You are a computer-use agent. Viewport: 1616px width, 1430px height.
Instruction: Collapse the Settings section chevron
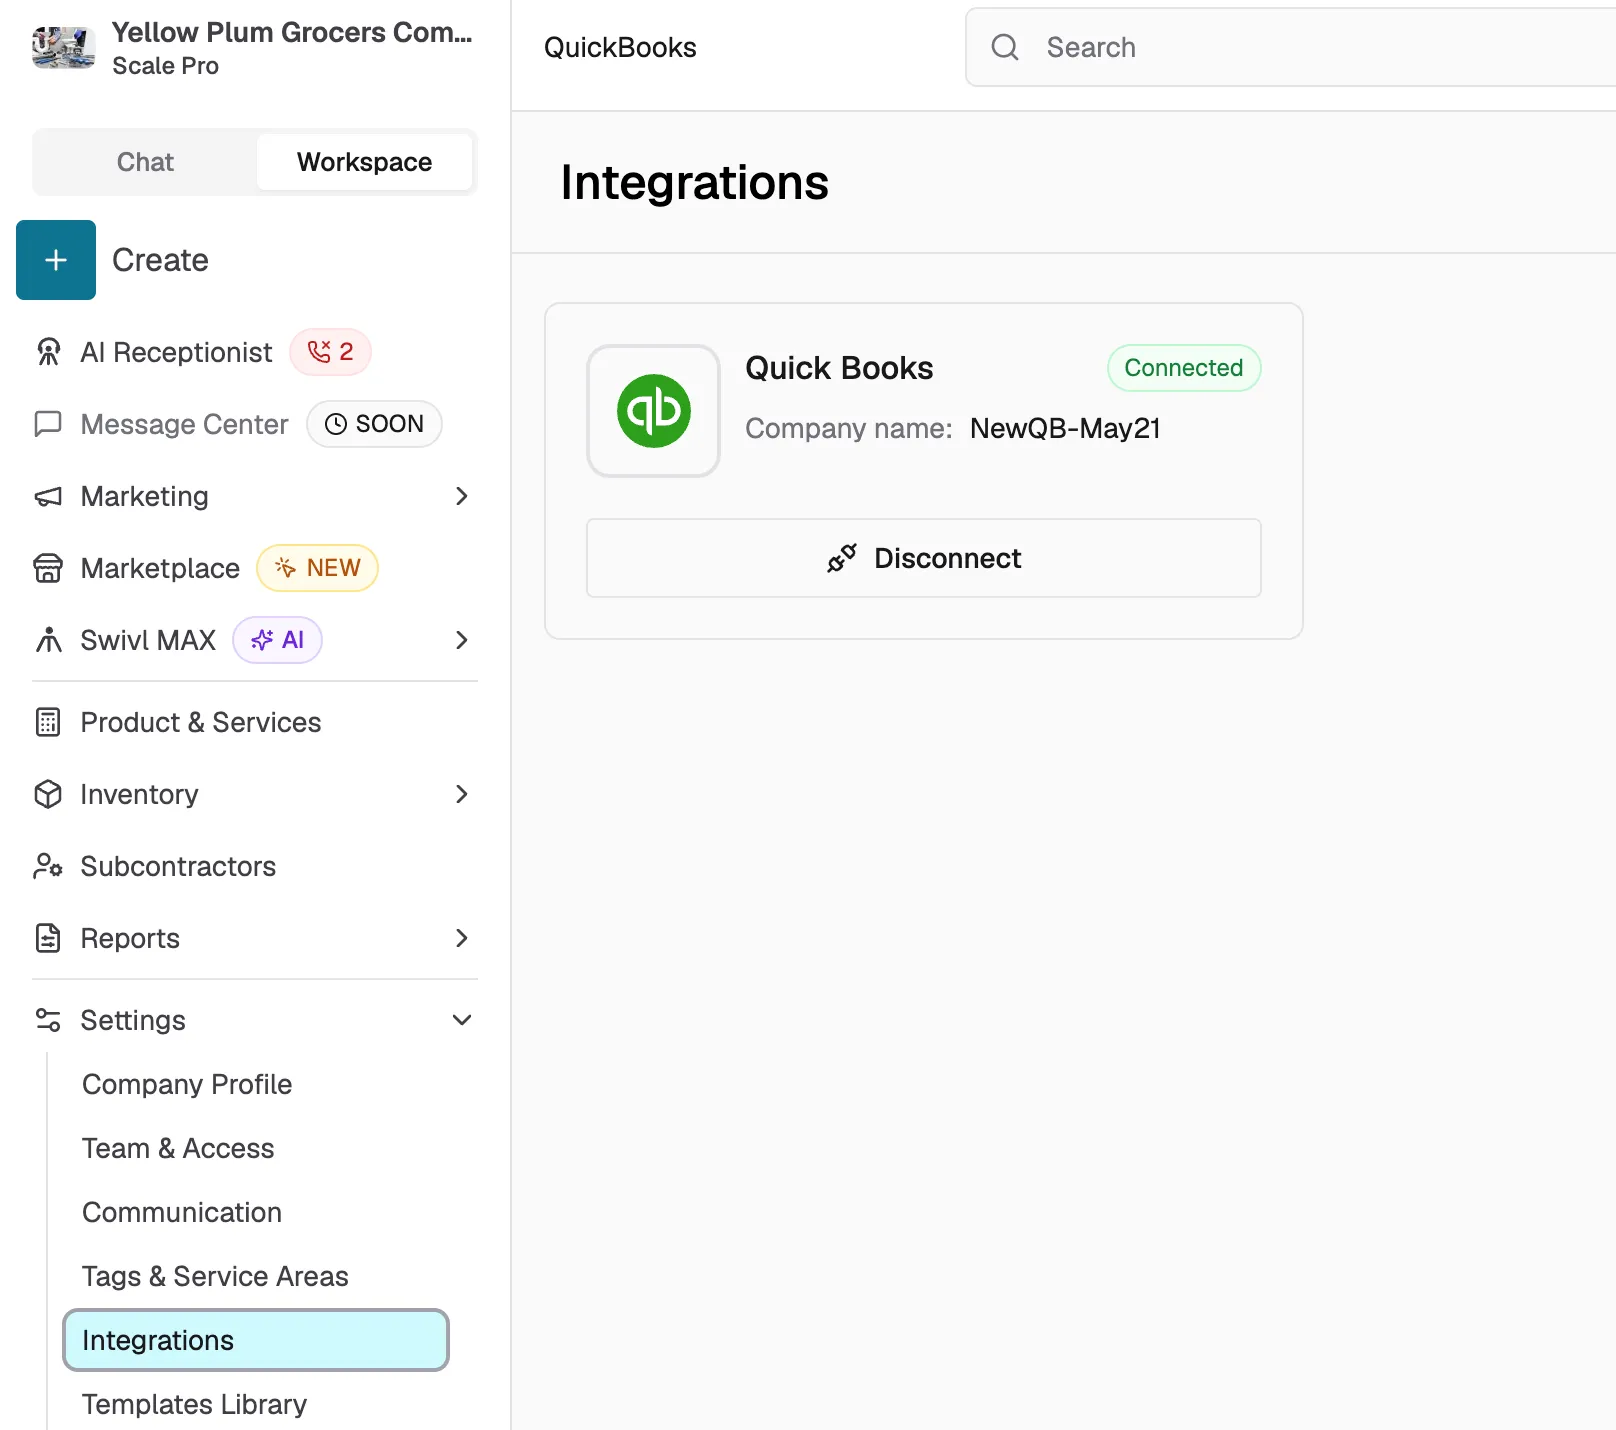462,1020
